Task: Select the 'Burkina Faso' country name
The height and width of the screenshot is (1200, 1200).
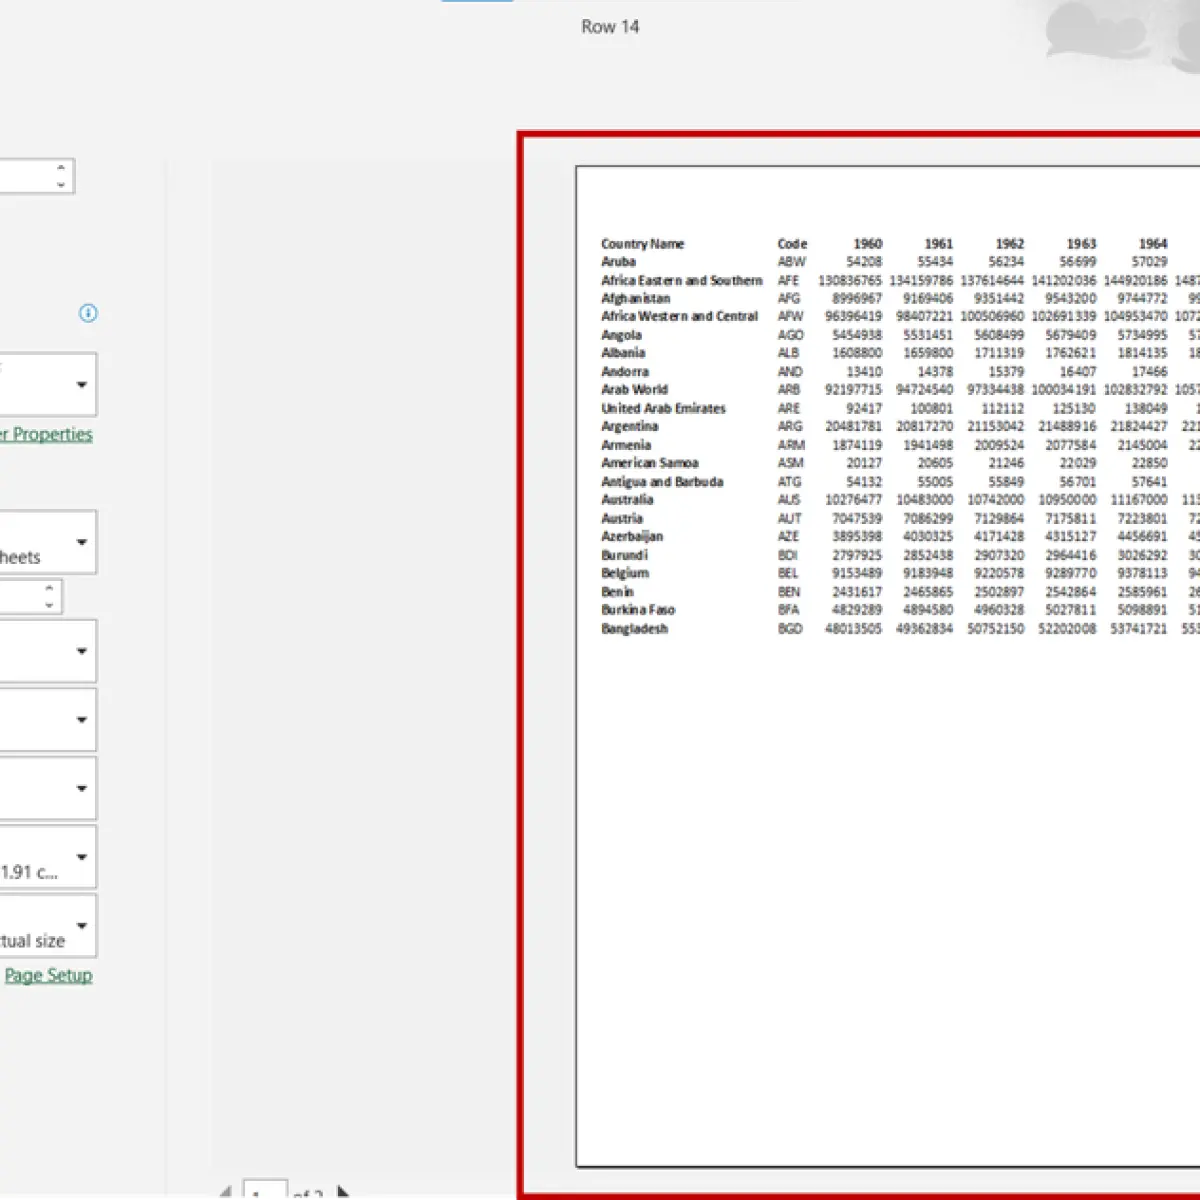Action: pos(638,610)
